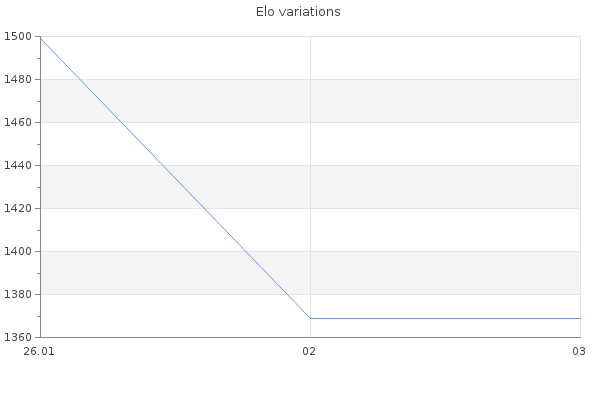Click the flat blue line segment midway
The width and height of the screenshot is (600, 400).
(x=445, y=318)
